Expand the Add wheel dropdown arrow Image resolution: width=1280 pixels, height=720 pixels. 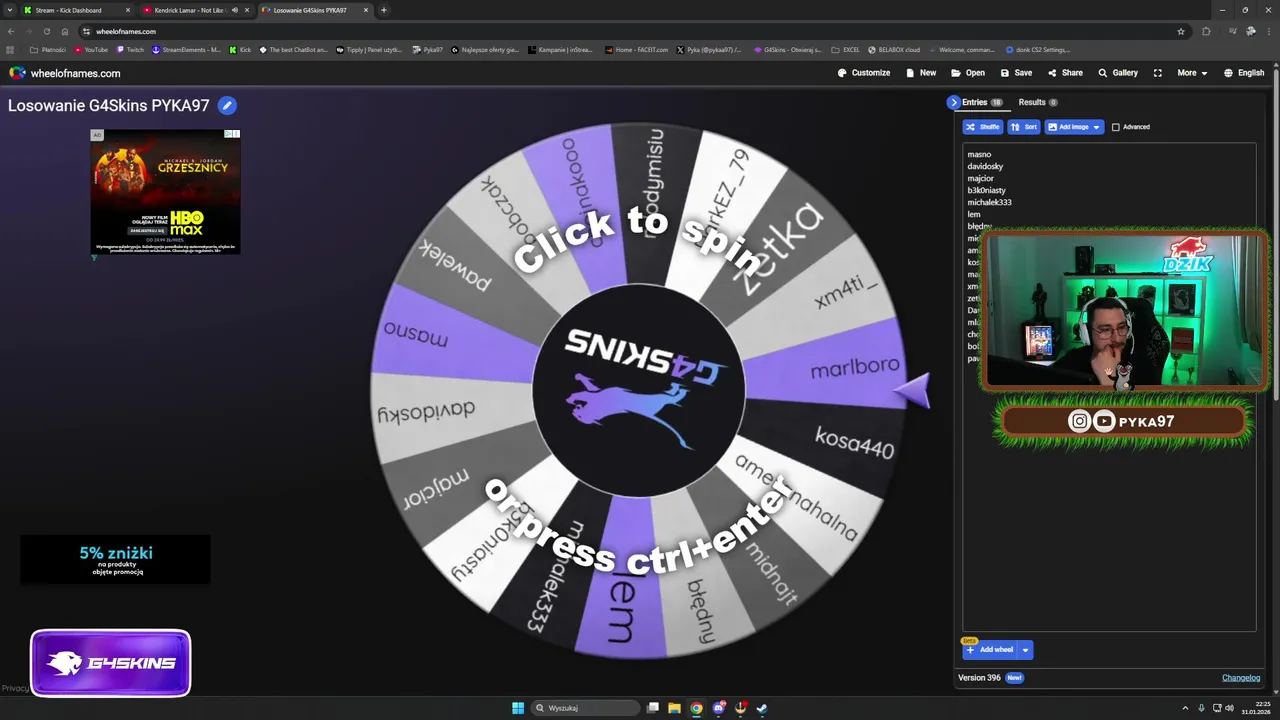pyautogui.click(x=1025, y=650)
